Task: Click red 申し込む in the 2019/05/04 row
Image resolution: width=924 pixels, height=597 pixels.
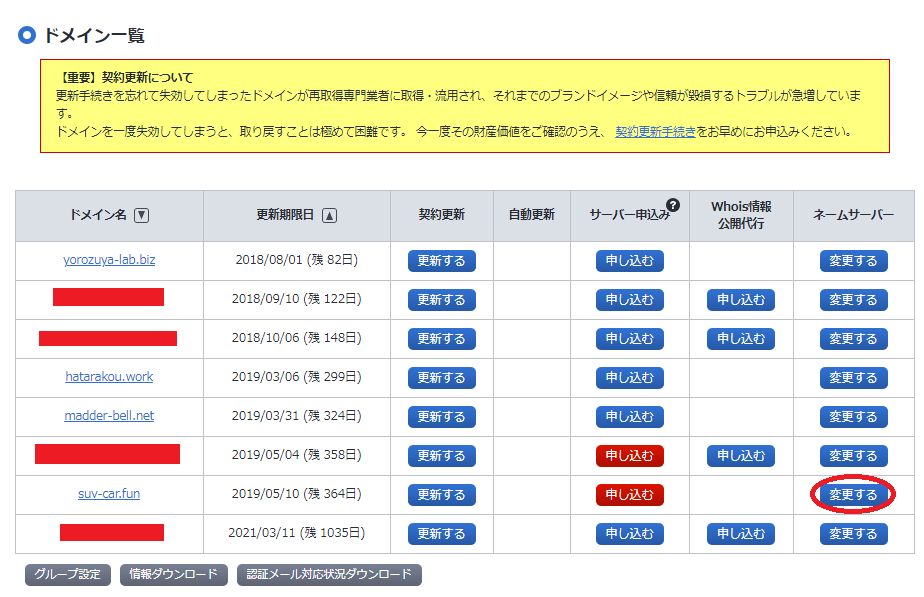Action: point(629,456)
